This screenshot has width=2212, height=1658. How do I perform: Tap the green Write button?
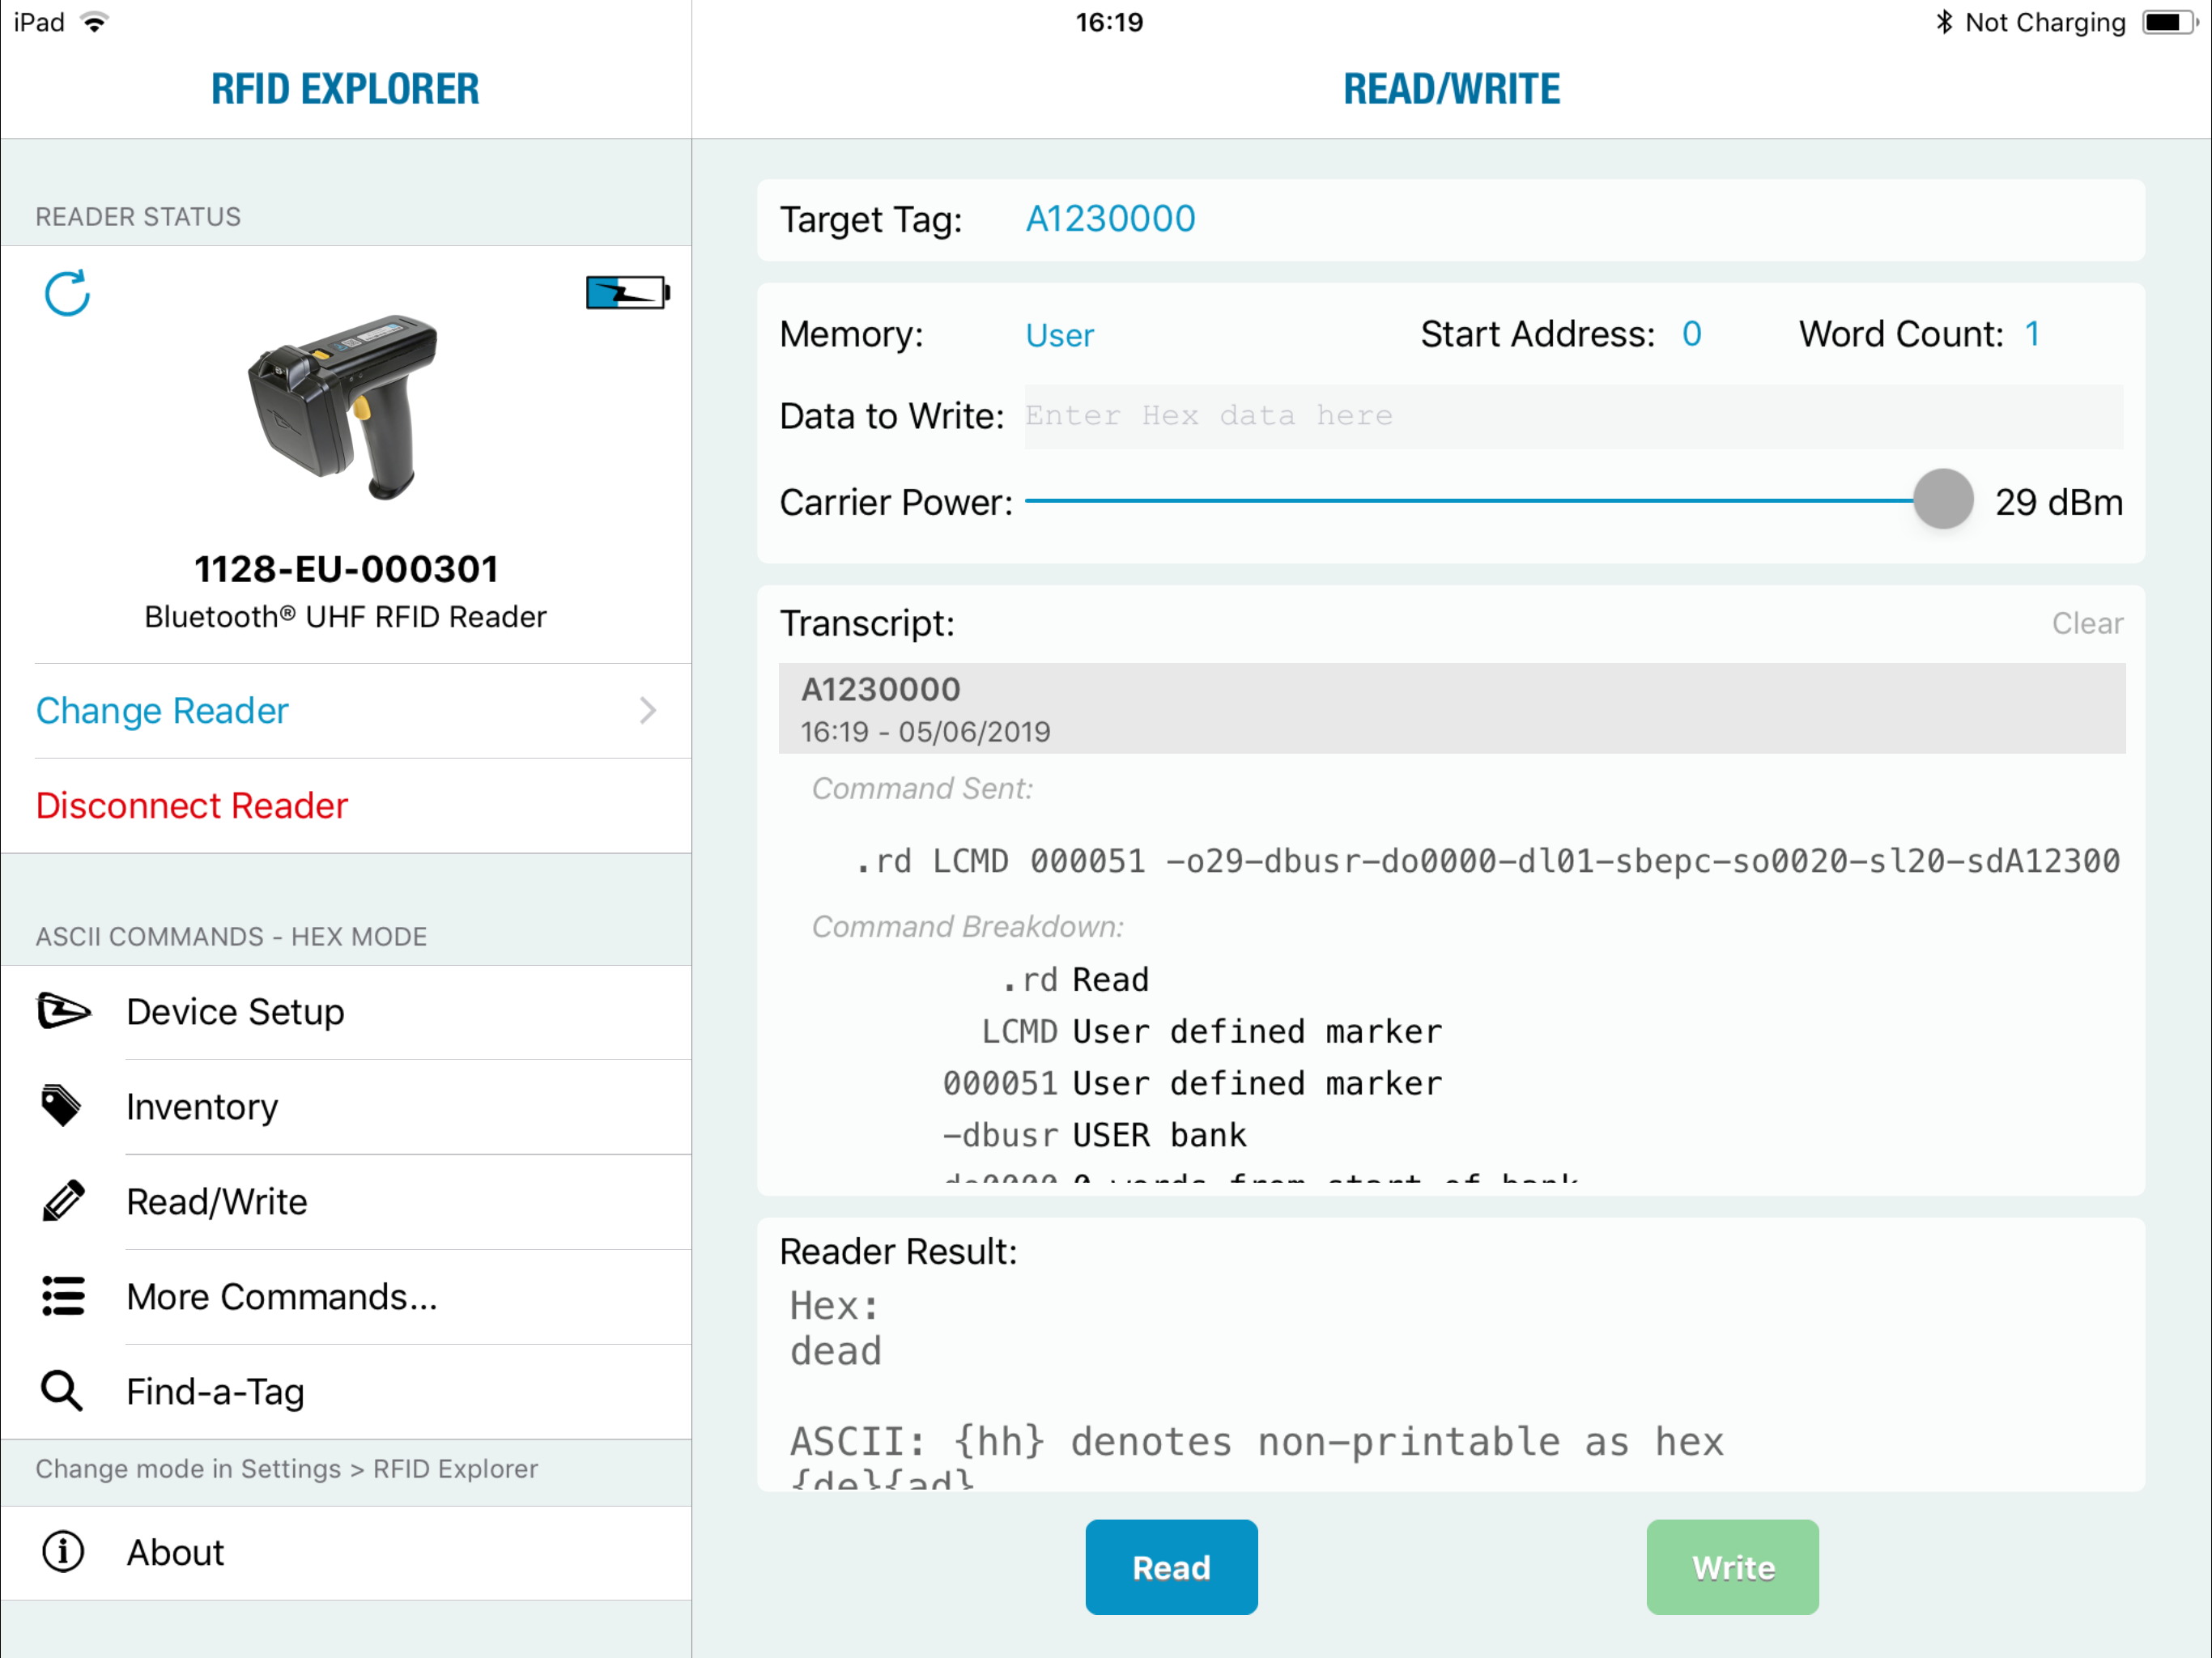[x=1732, y=1567]
